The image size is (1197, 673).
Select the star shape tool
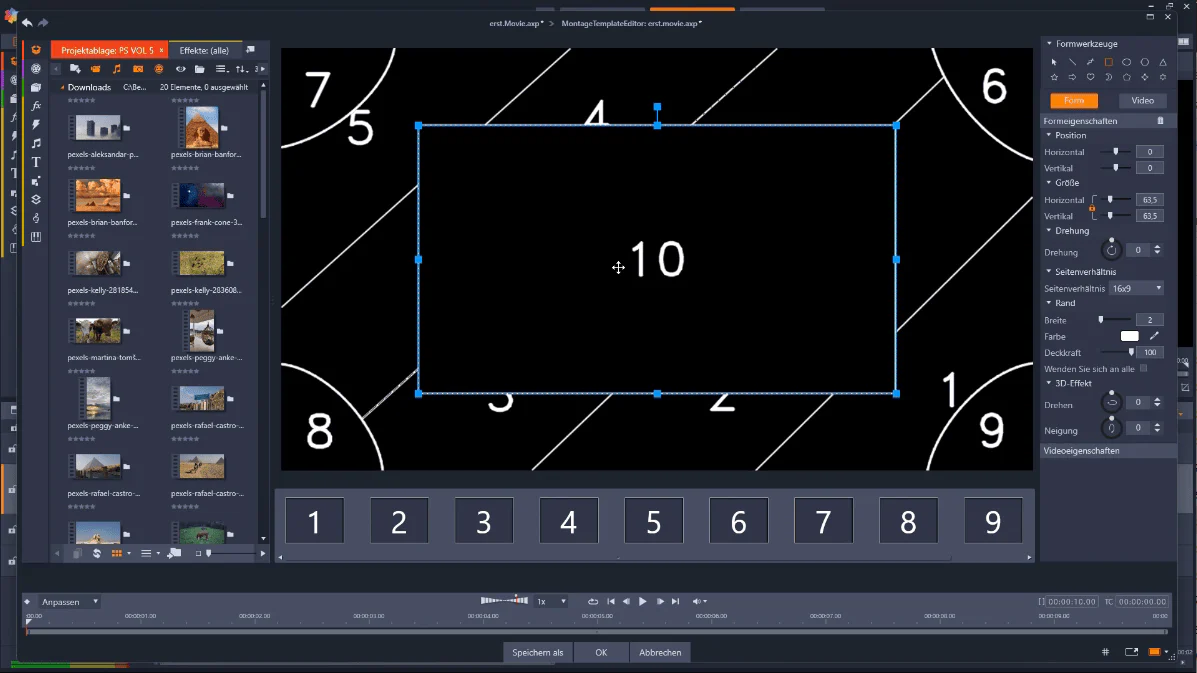[1053, 77]
